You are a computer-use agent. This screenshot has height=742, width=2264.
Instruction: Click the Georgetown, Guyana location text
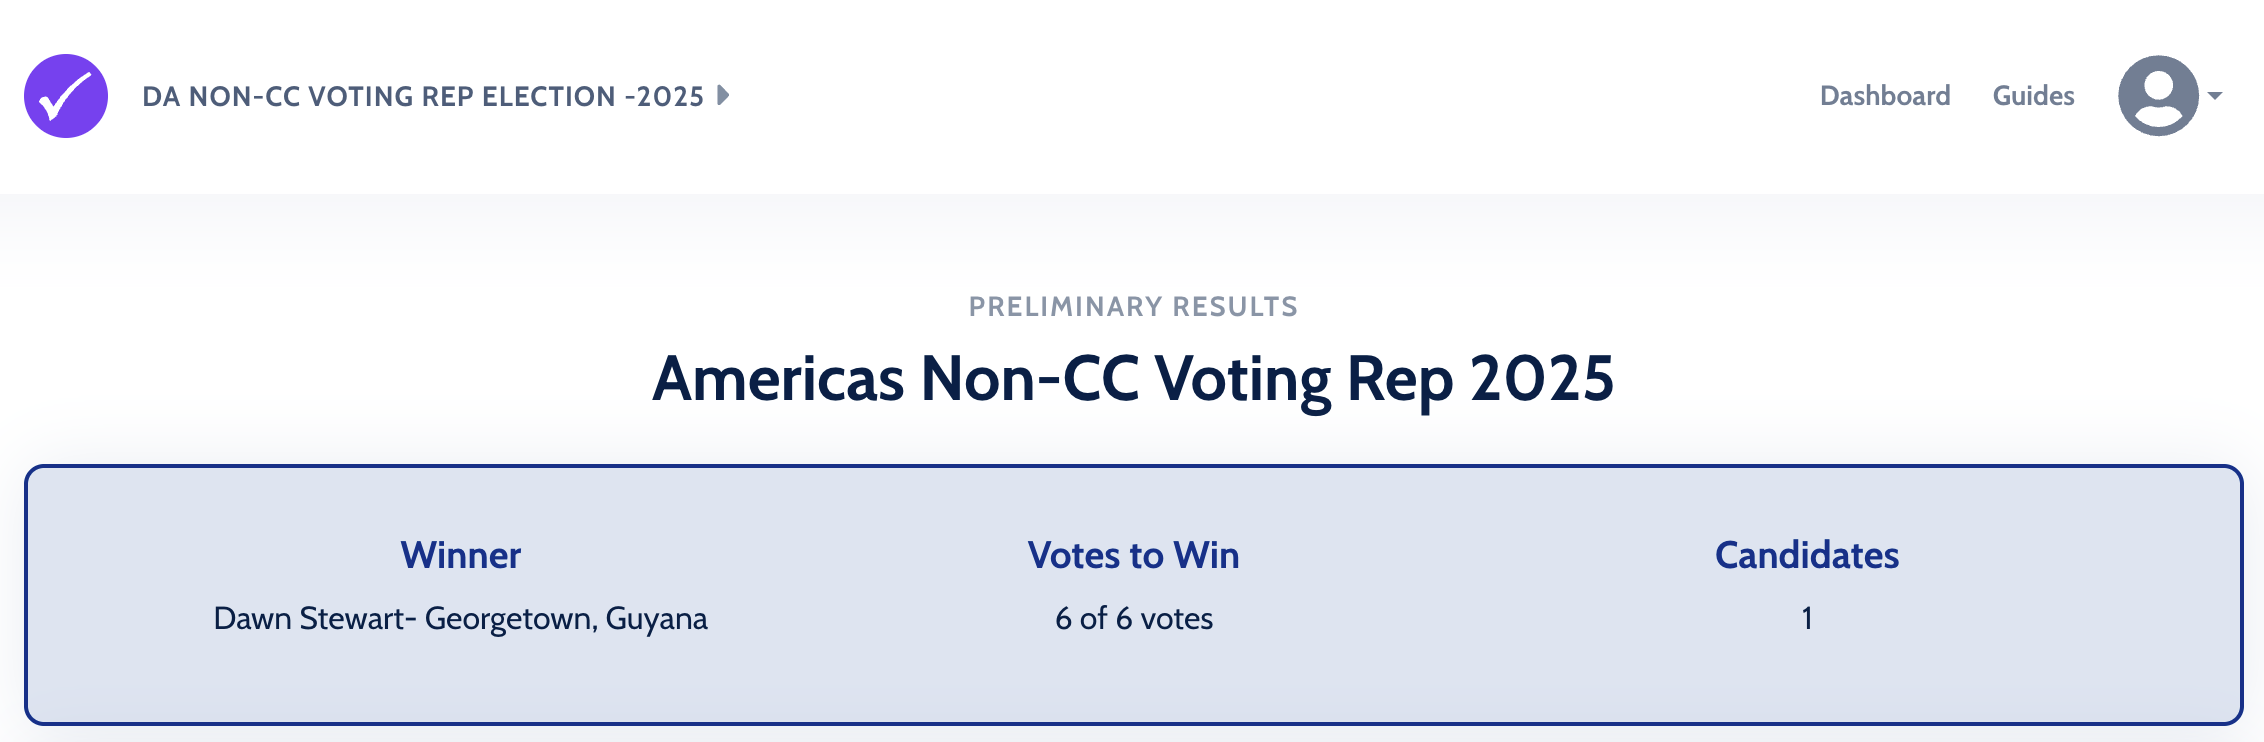pos(566,619)
